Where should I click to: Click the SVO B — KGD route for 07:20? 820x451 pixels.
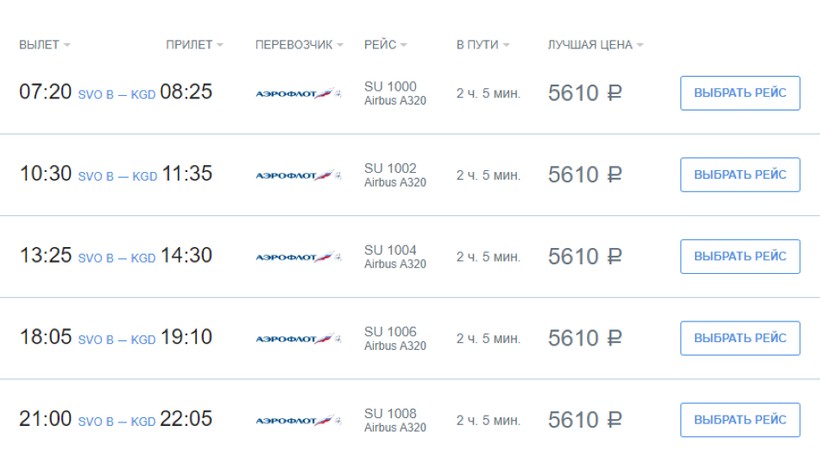[x=116, y=94]
